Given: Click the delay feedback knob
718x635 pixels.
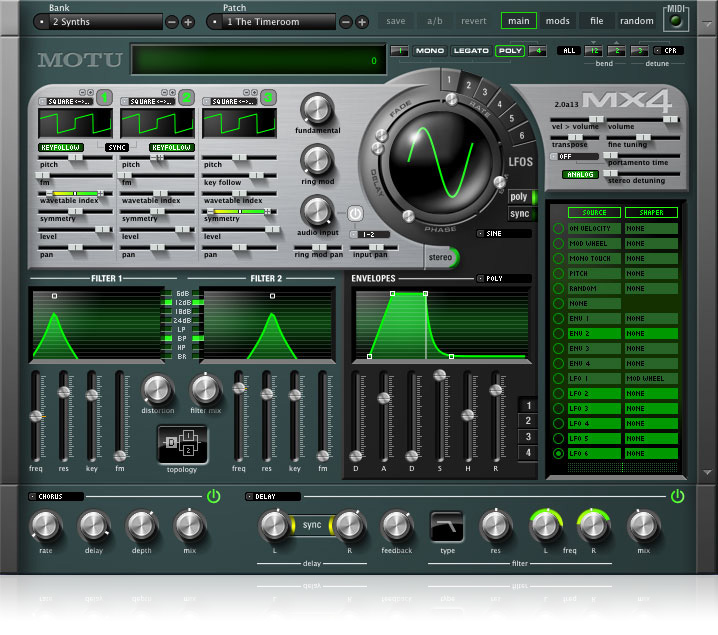Looking at the screenshot, I should point(396,526).
